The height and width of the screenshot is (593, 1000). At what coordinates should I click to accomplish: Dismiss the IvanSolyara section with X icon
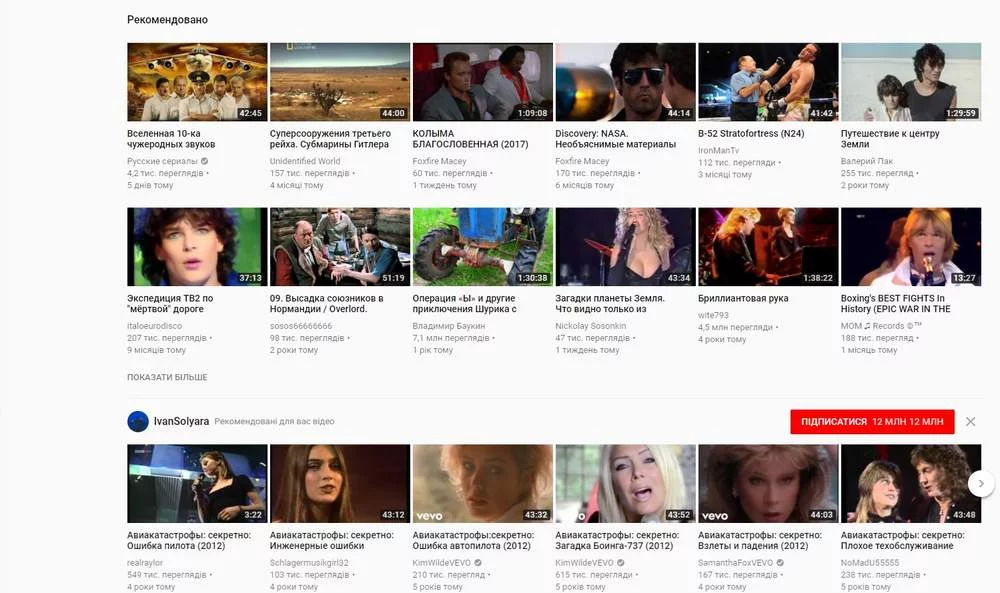[x=970, y=421]
